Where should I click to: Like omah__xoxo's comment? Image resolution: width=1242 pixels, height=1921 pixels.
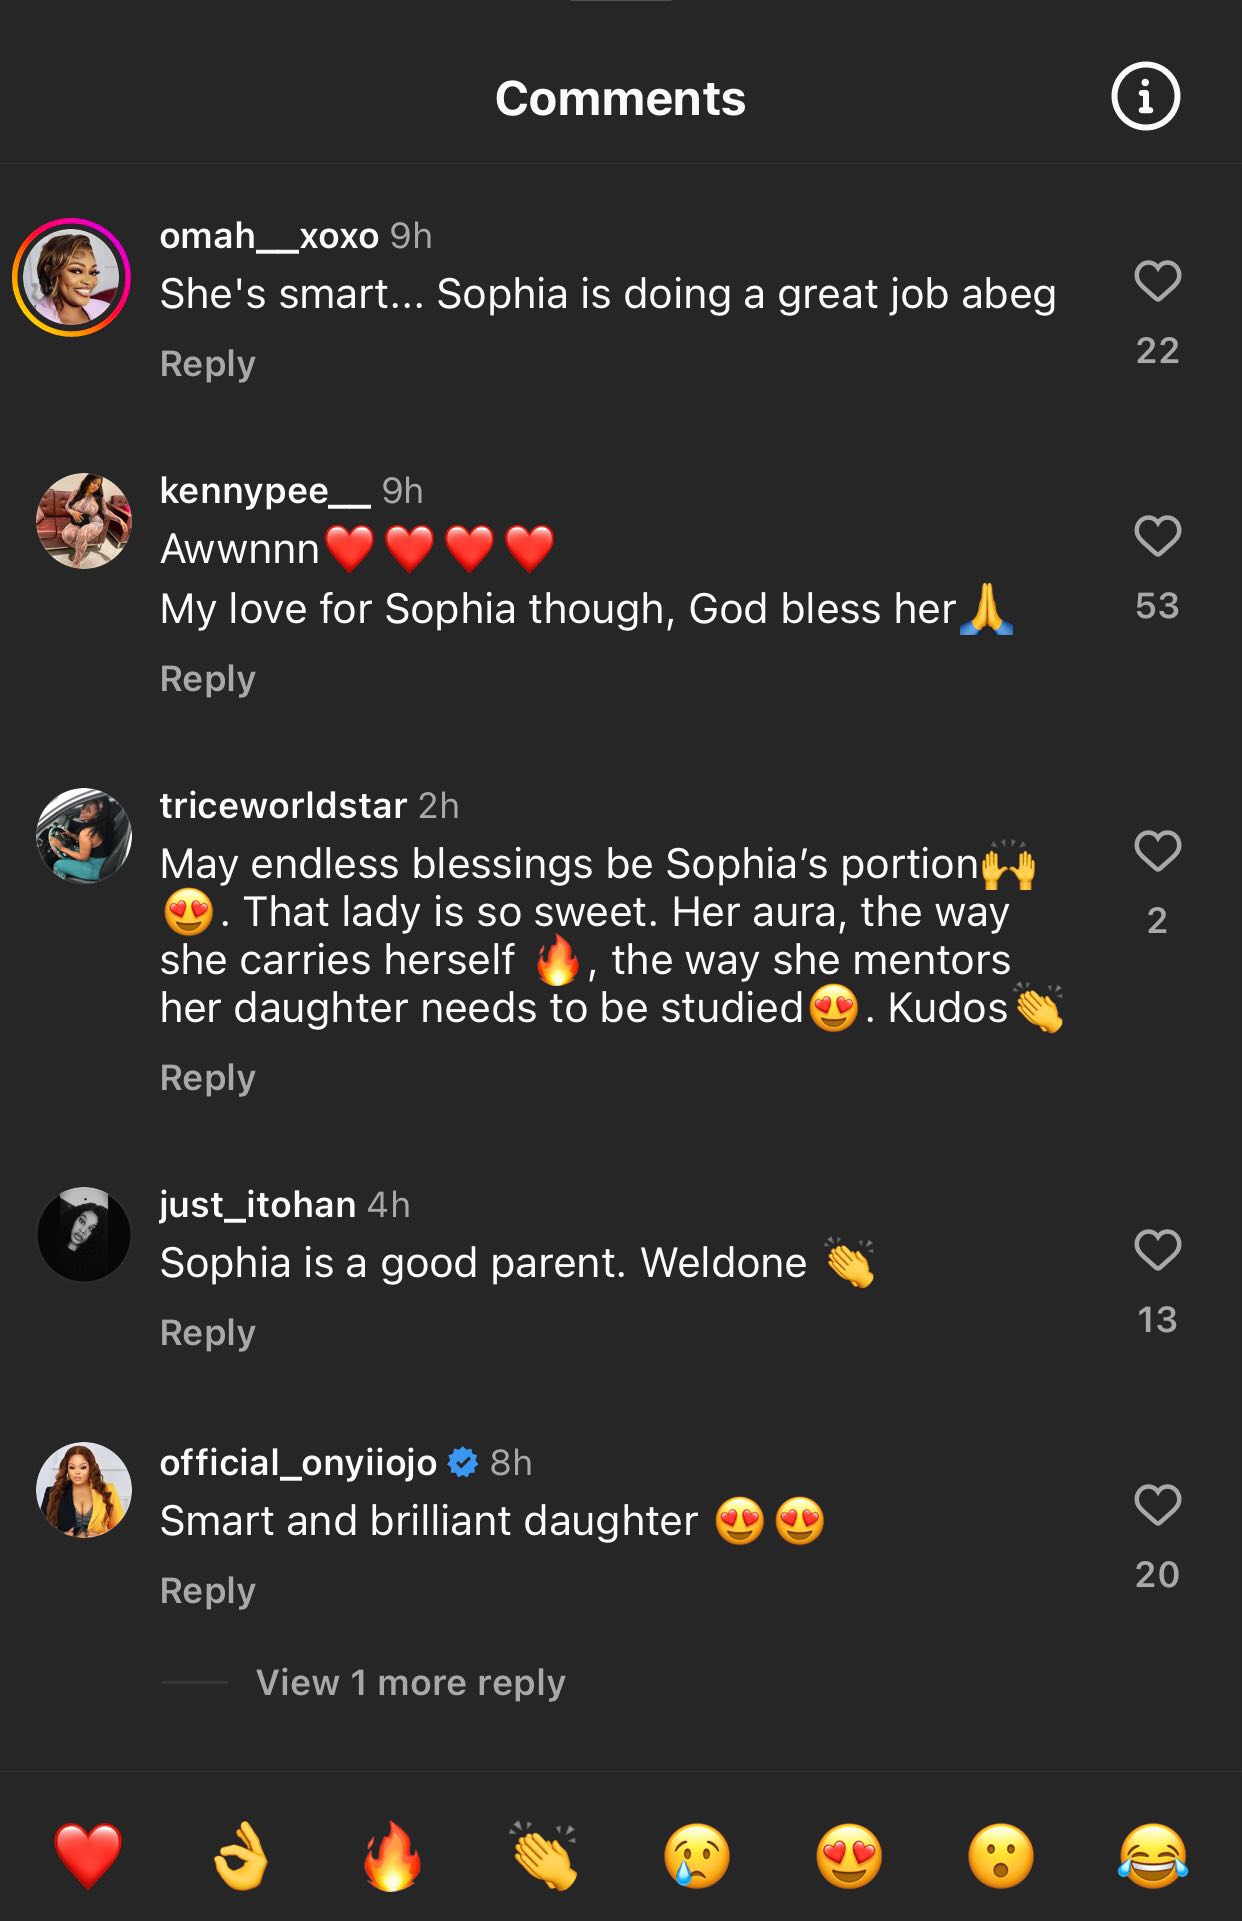1158,281
